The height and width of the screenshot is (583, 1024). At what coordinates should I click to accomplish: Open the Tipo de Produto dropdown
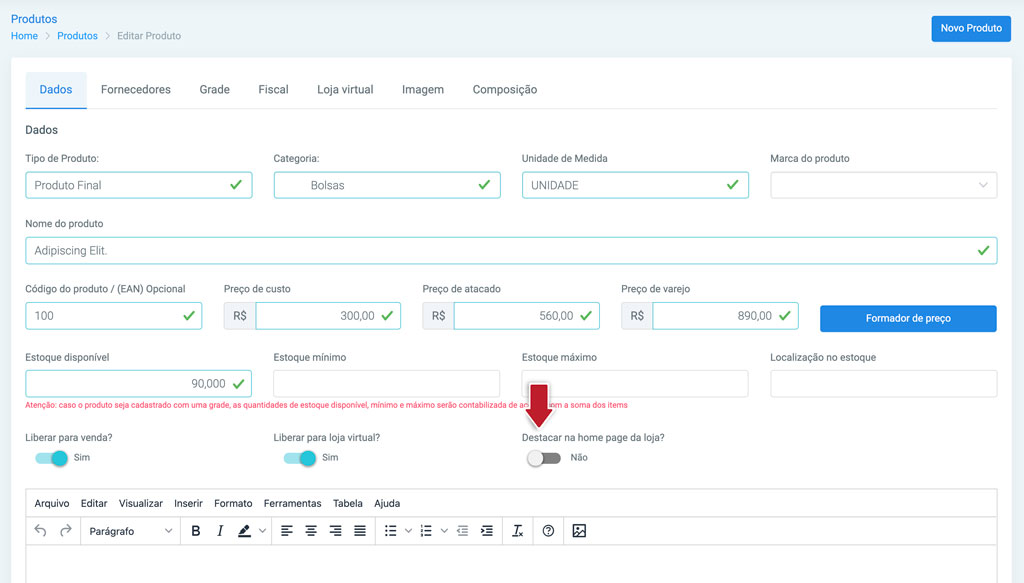(138, 185)
